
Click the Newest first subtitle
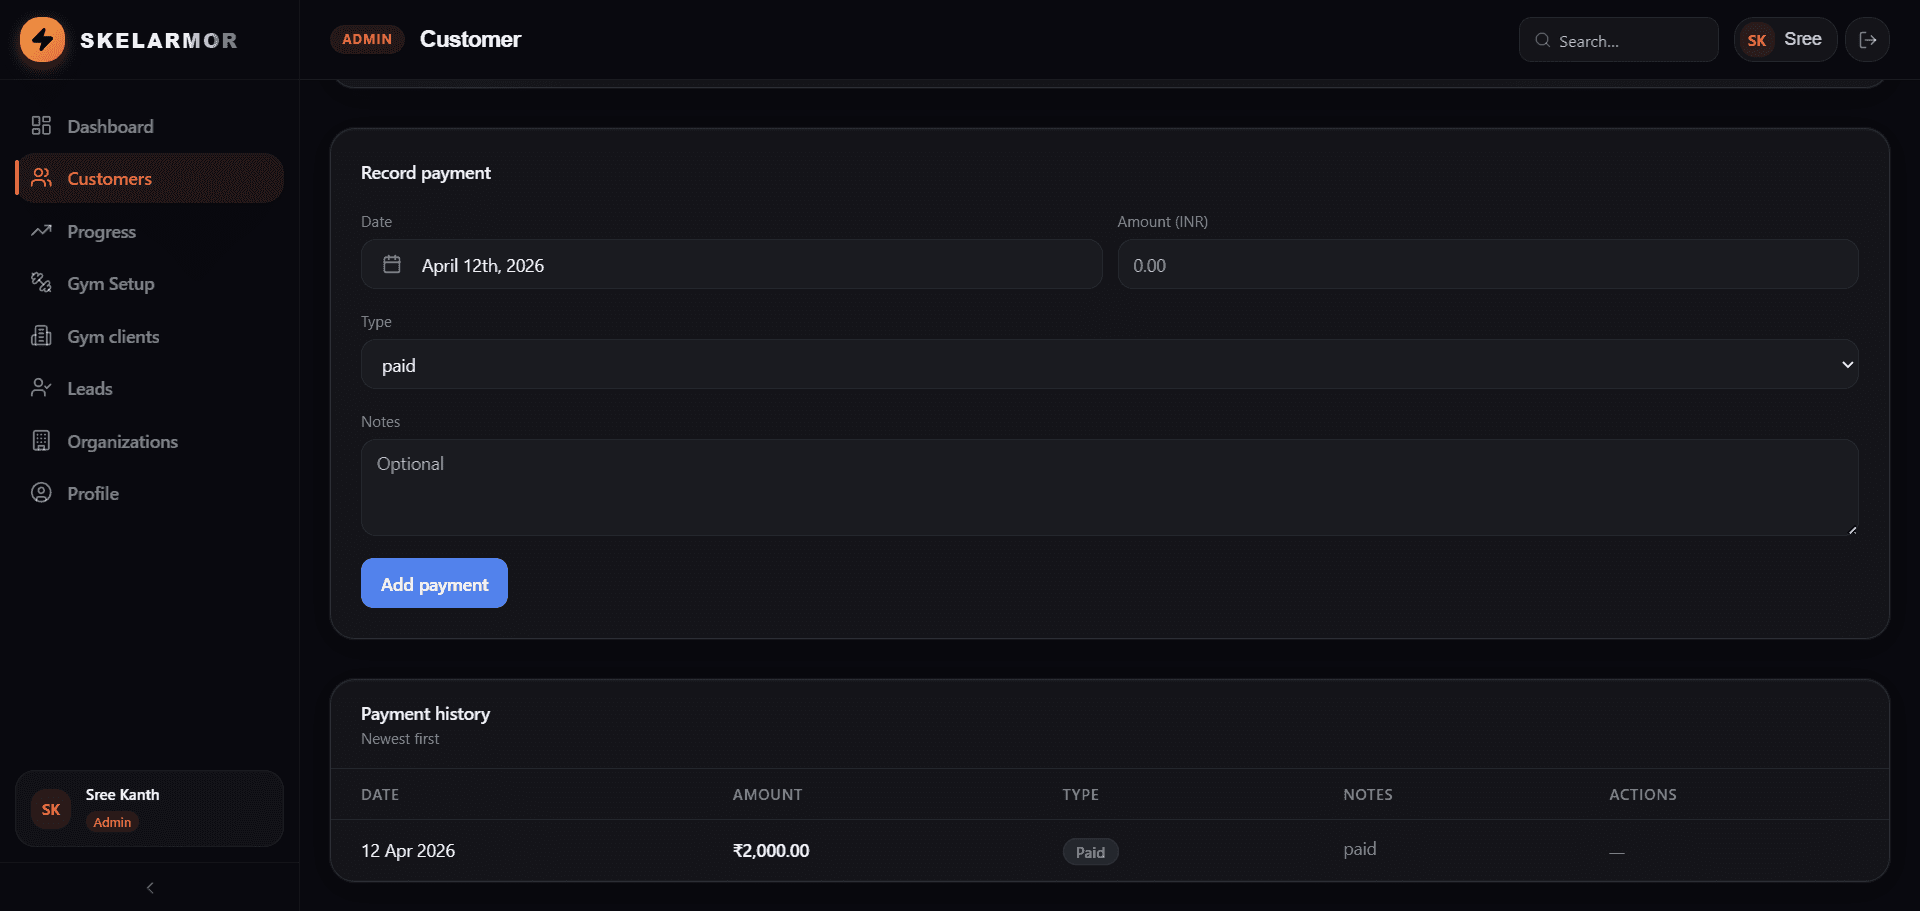pyautogui.click(x=400, y=739)
